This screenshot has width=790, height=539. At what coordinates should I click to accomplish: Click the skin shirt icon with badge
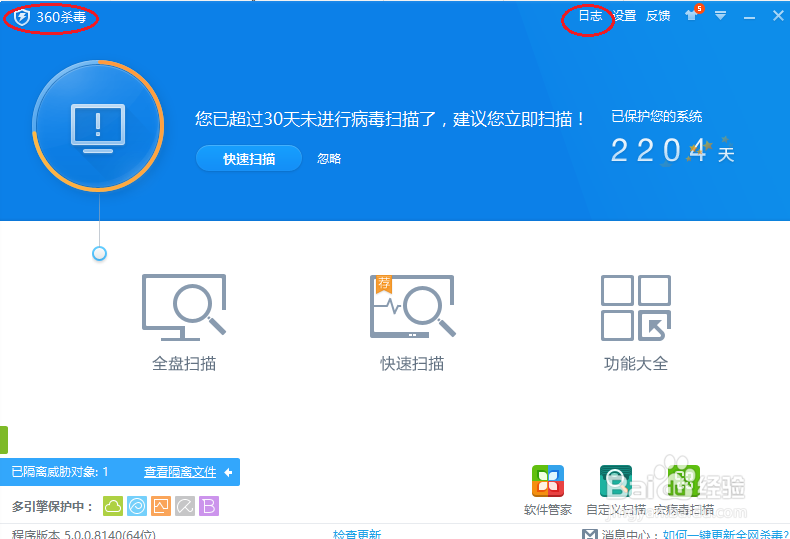pos(693,14)
